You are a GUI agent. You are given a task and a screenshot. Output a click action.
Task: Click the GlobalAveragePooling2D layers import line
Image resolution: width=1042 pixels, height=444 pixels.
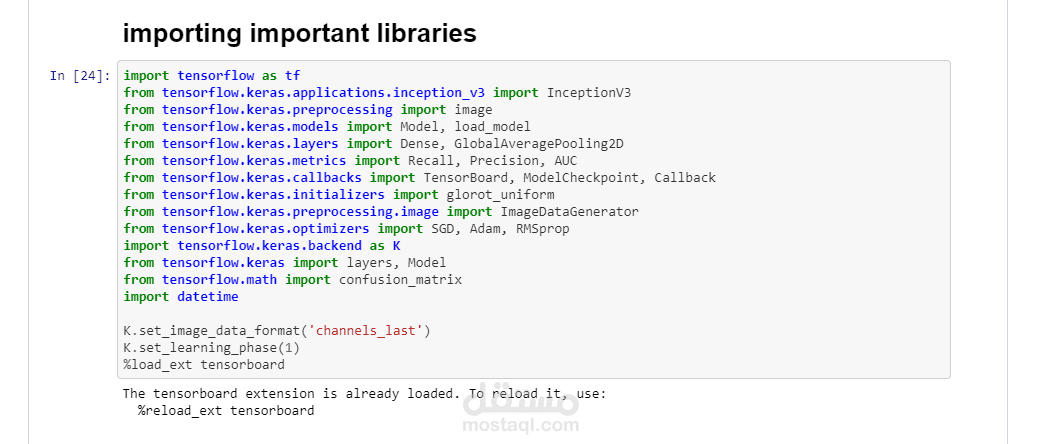(373, 143)
